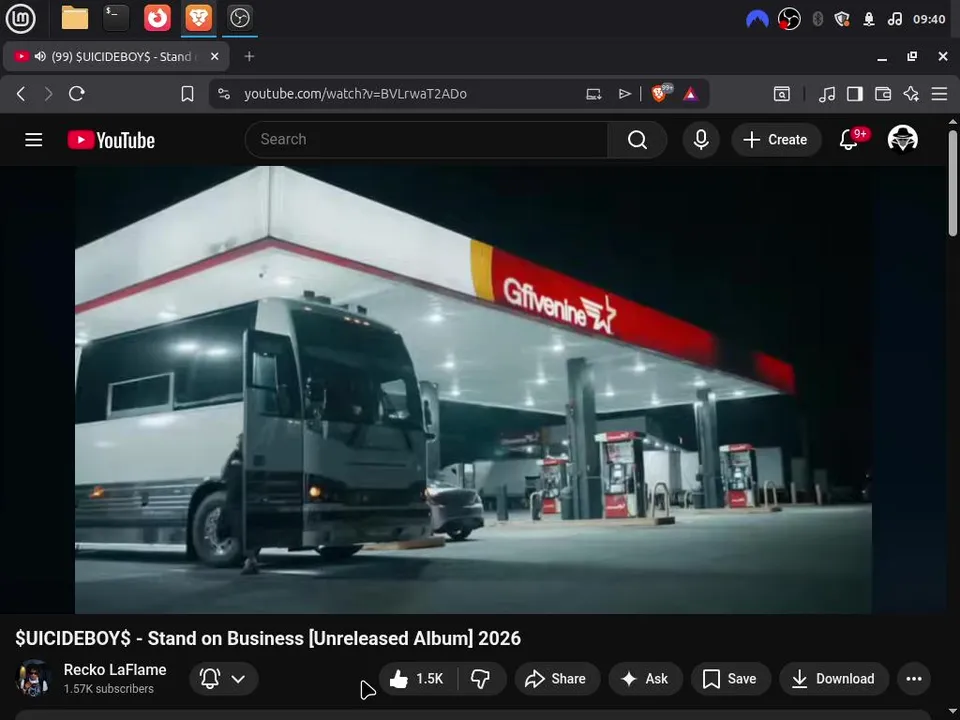The width and height of the screenshot is (960, 720).
Task: Toggle the YouTube guide sidebar menu
Action: (34, 140)
